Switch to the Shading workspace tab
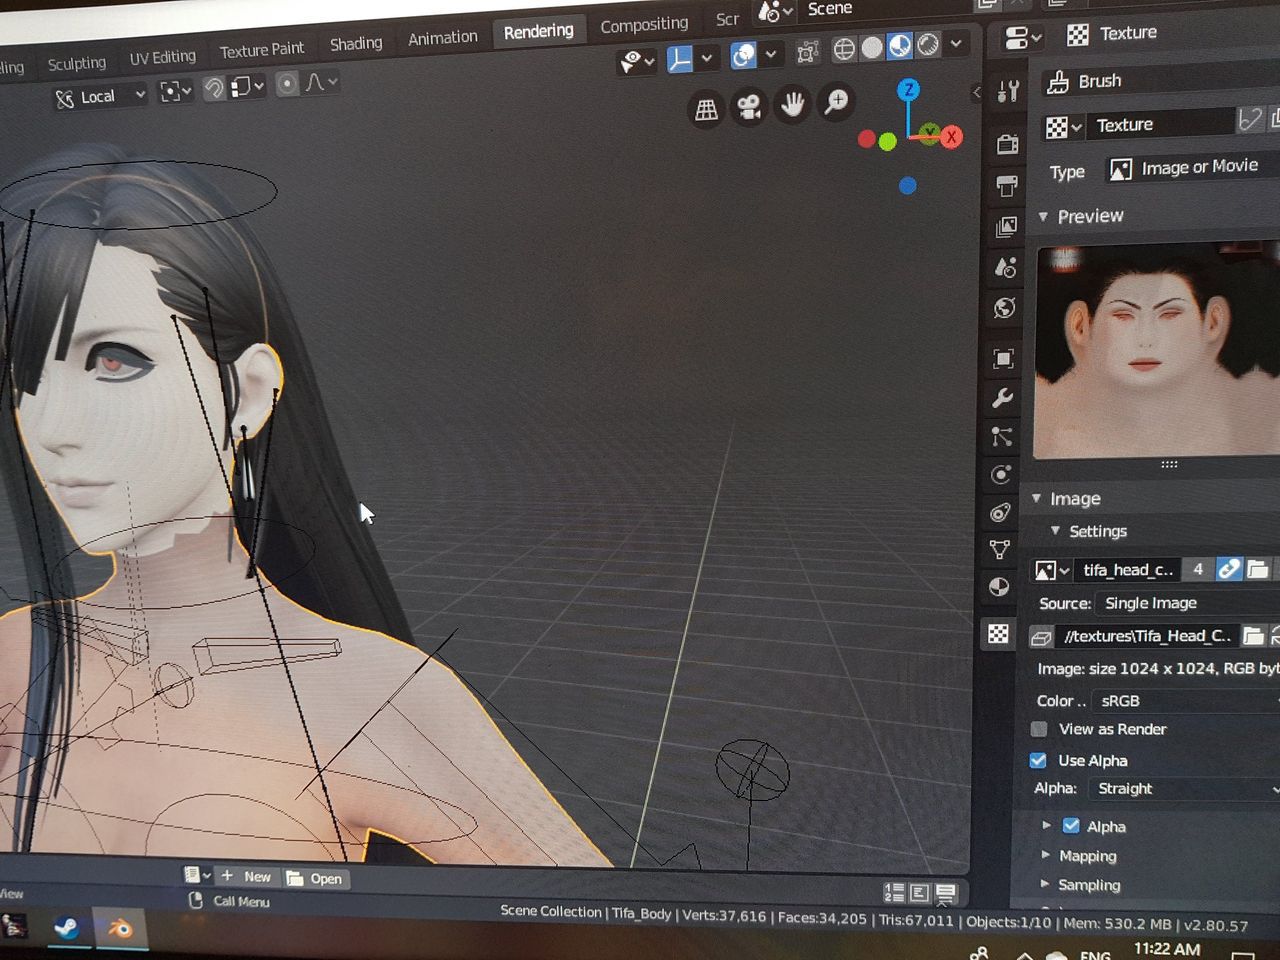 coord(356,43)
